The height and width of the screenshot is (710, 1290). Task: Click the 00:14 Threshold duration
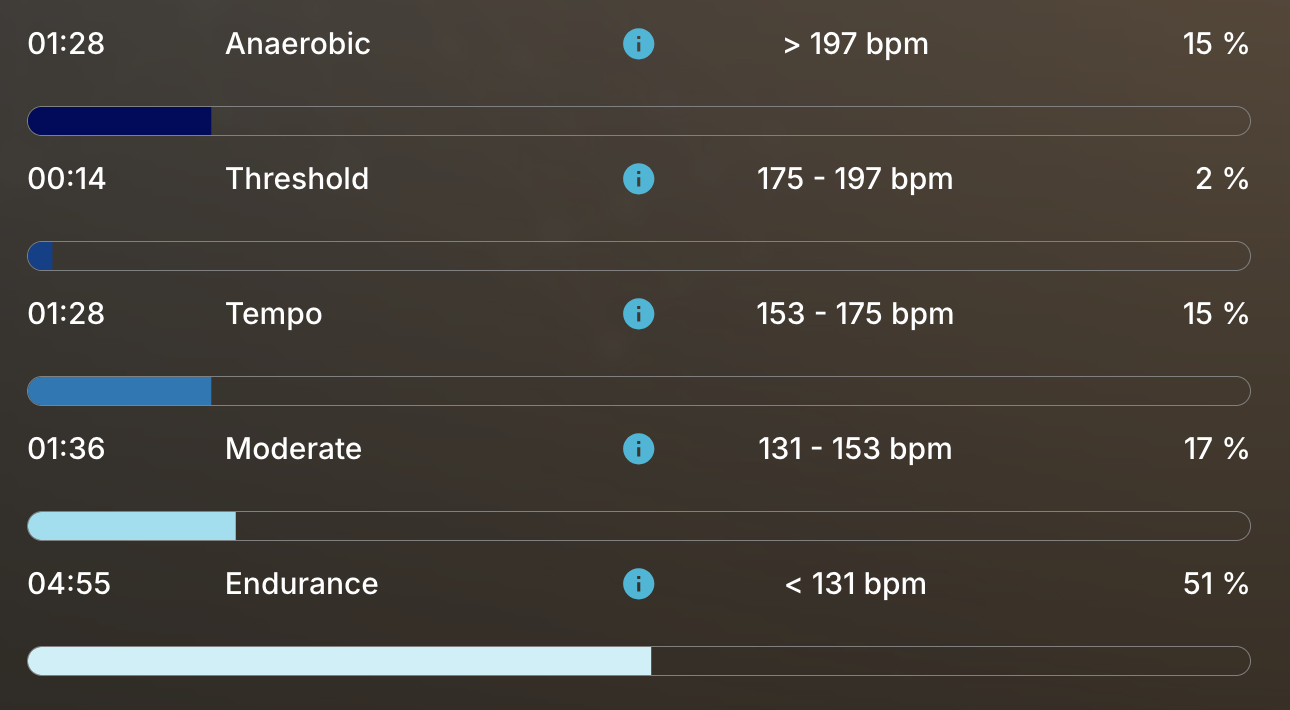click(67, 179)
